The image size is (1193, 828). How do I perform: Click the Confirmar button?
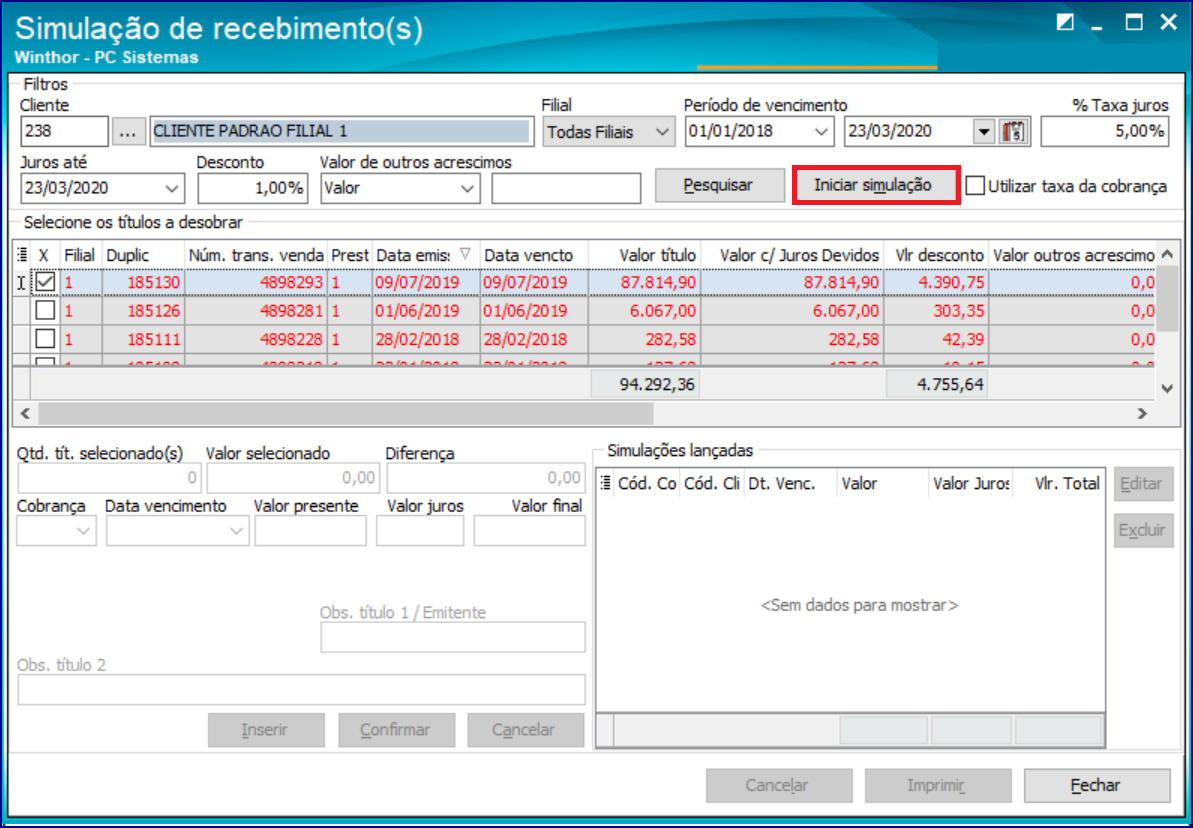[396, 730]
